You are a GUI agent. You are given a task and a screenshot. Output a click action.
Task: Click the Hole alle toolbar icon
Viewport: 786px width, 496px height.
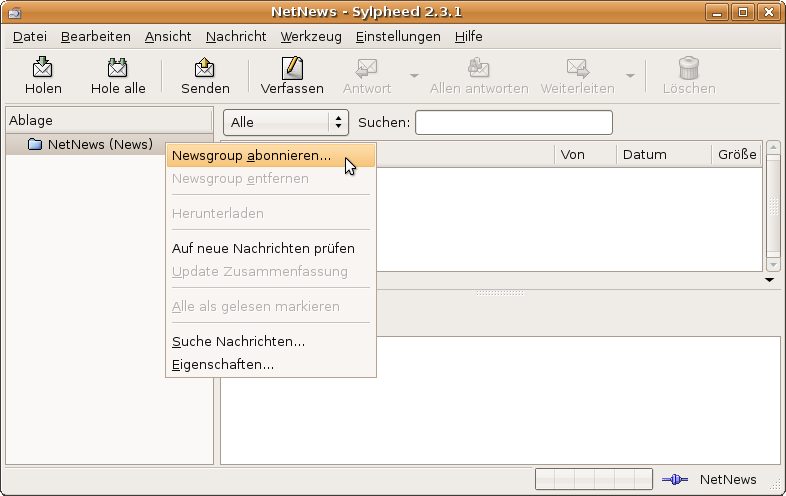(x=117, y=68)
